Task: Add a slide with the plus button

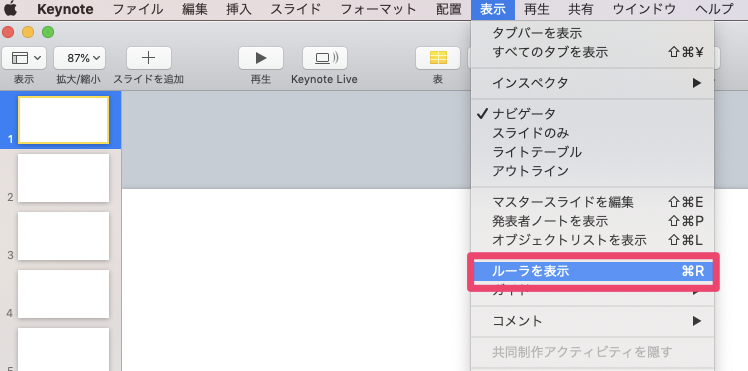Action: [x=149, y=58]
